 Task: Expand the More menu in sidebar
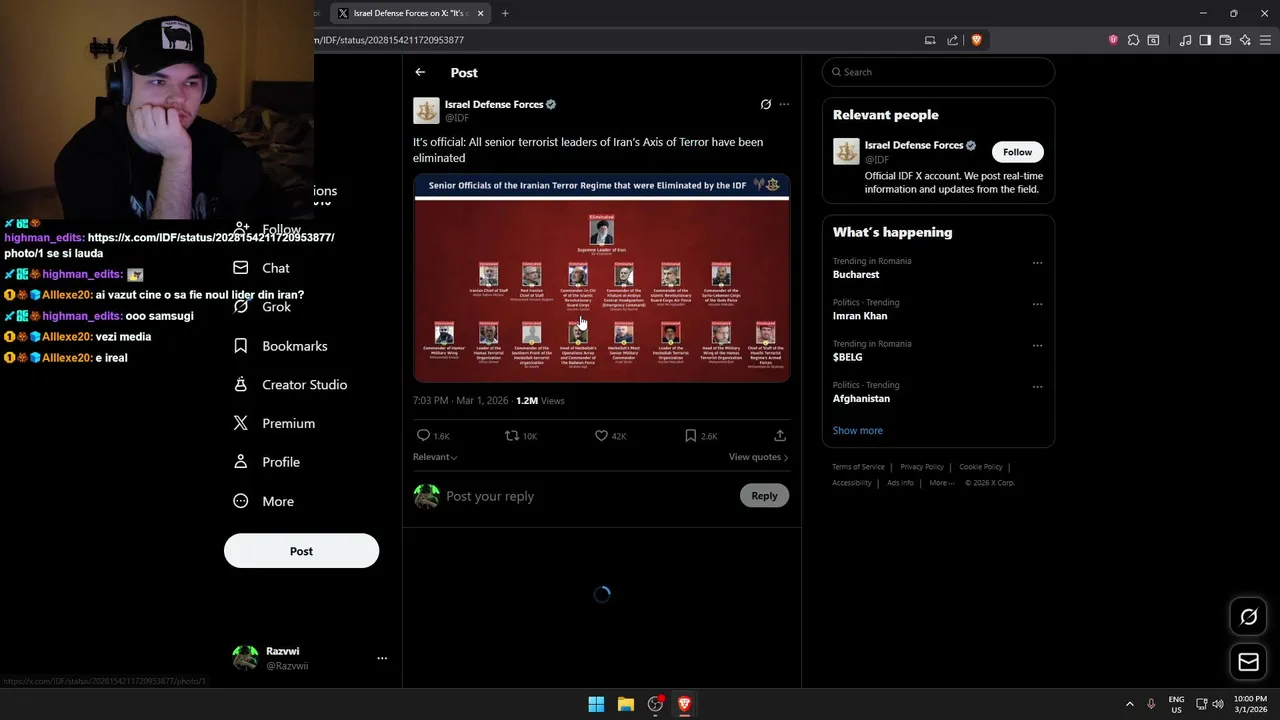[x=264, y=501]
